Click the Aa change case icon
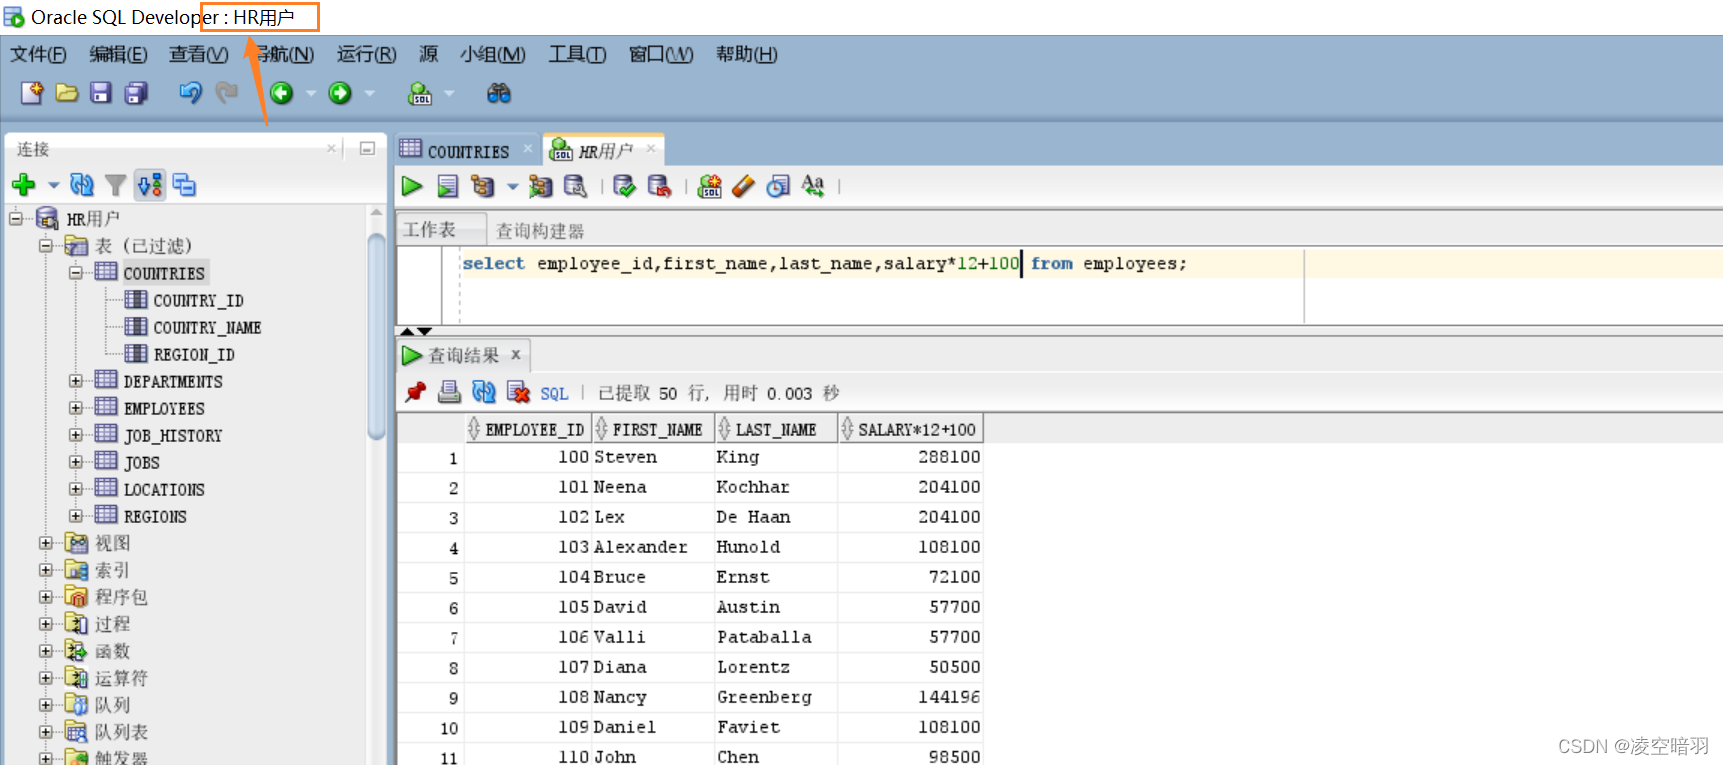The width and height of the screenshot is (1723, 765). (812, 186)
